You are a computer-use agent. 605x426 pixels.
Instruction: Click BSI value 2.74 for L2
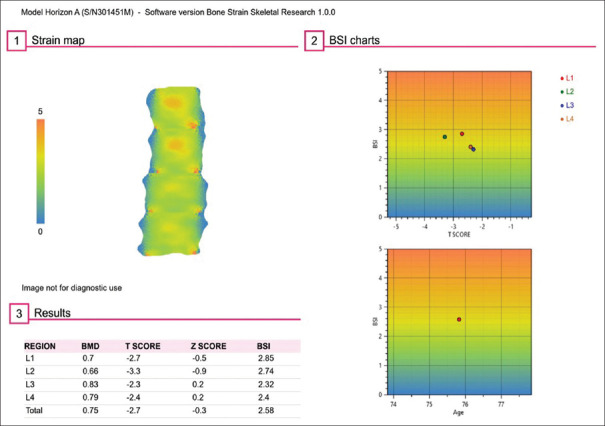click(x=266, y=371)
